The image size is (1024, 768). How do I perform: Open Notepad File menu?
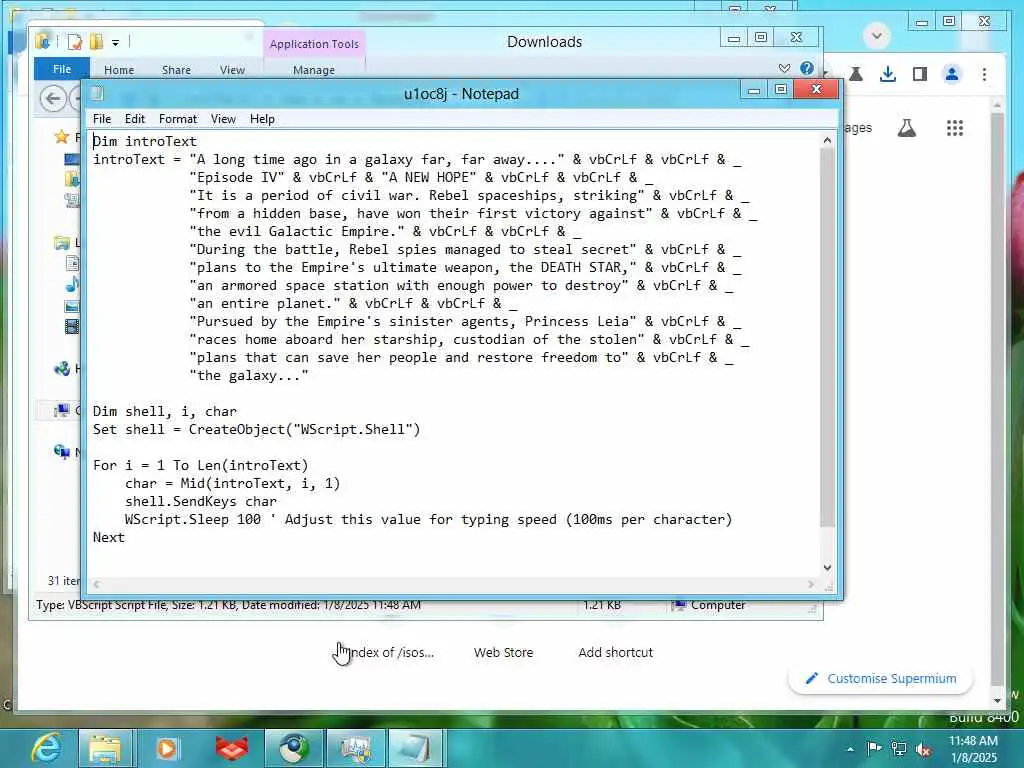(x=102, y=119)
